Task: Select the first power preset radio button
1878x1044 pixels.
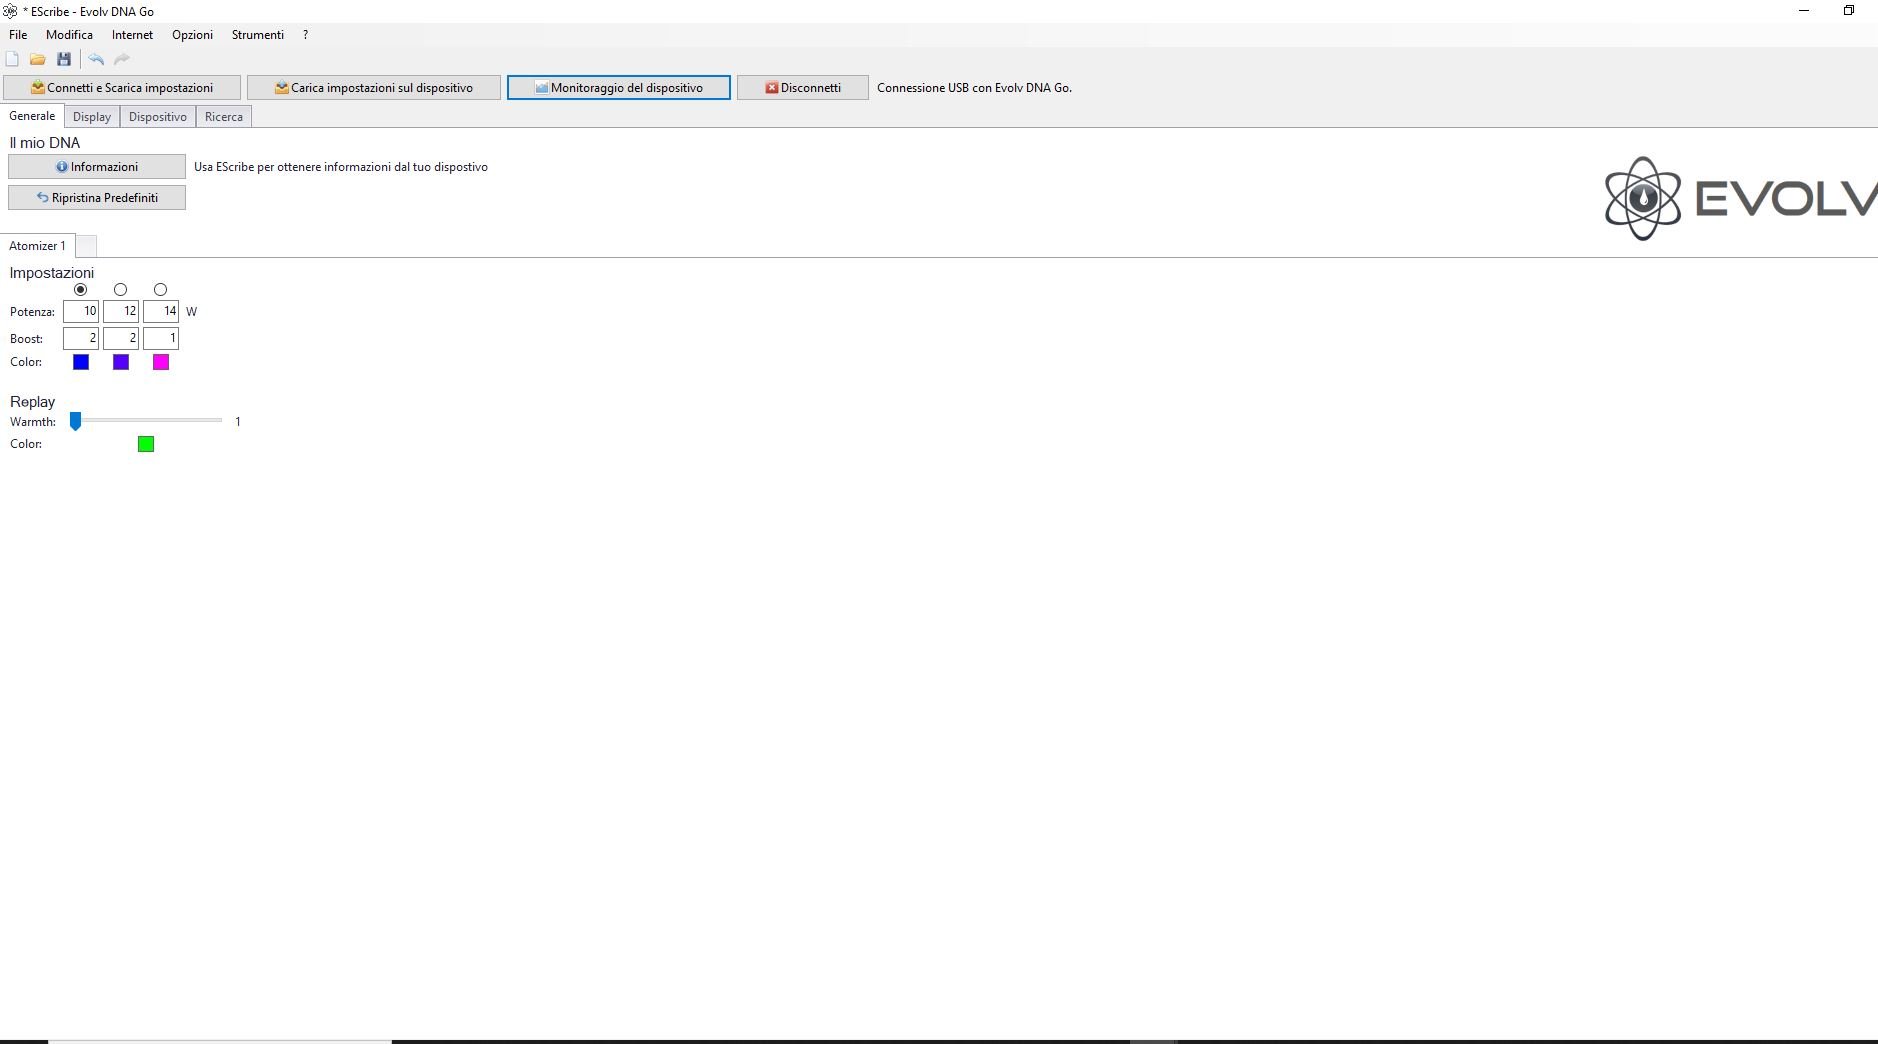Action: tap(81, 290)
